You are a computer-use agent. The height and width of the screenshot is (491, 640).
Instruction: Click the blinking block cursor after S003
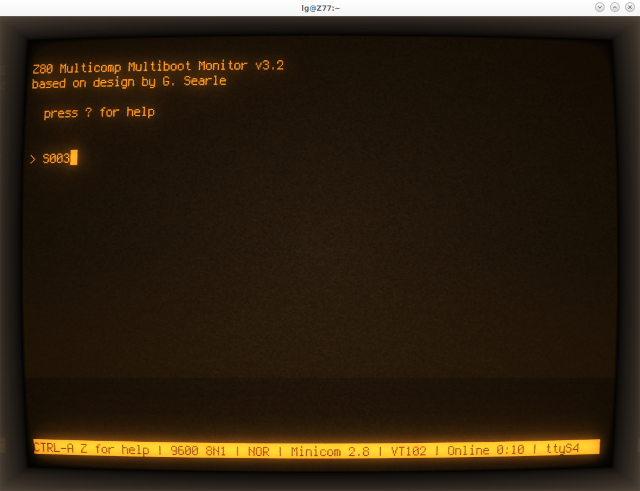[x=74, y=158]
